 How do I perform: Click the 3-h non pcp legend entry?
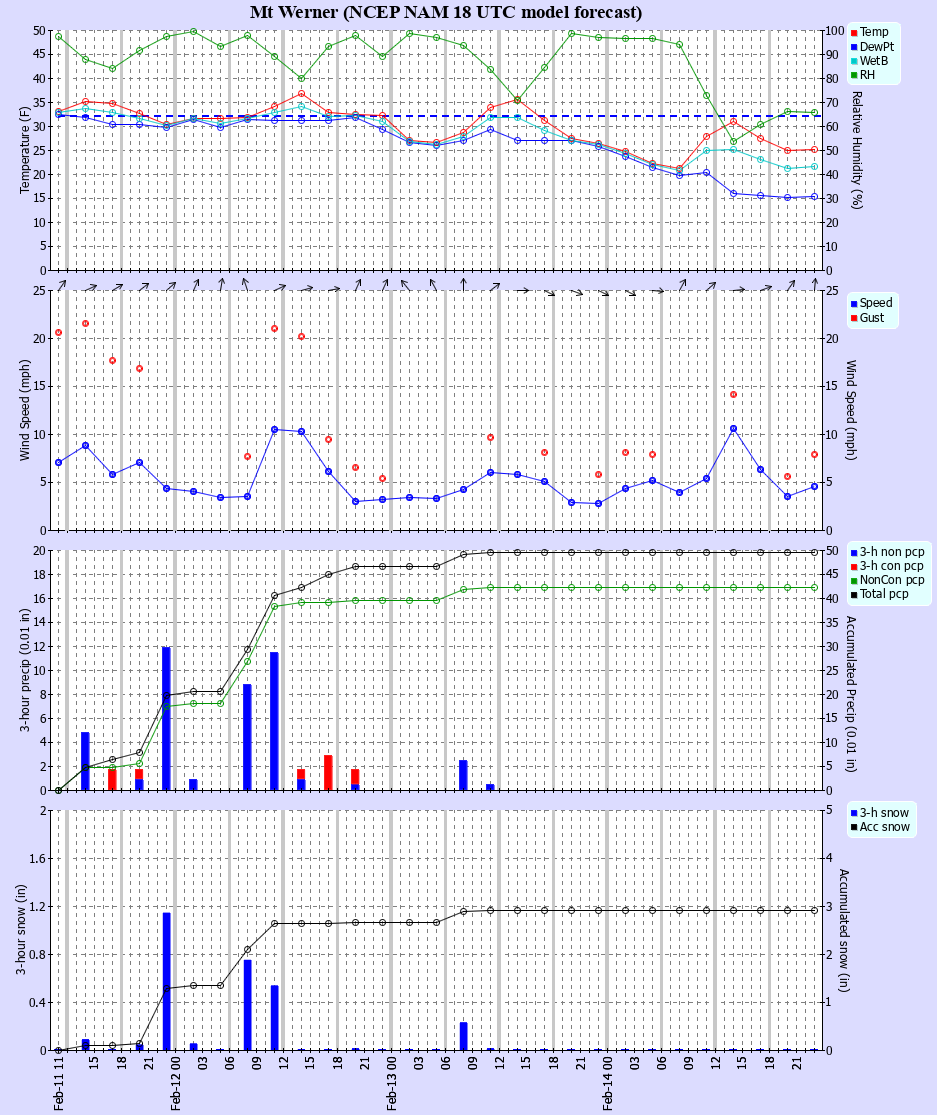pyautogui.click(x=889, y=552)
